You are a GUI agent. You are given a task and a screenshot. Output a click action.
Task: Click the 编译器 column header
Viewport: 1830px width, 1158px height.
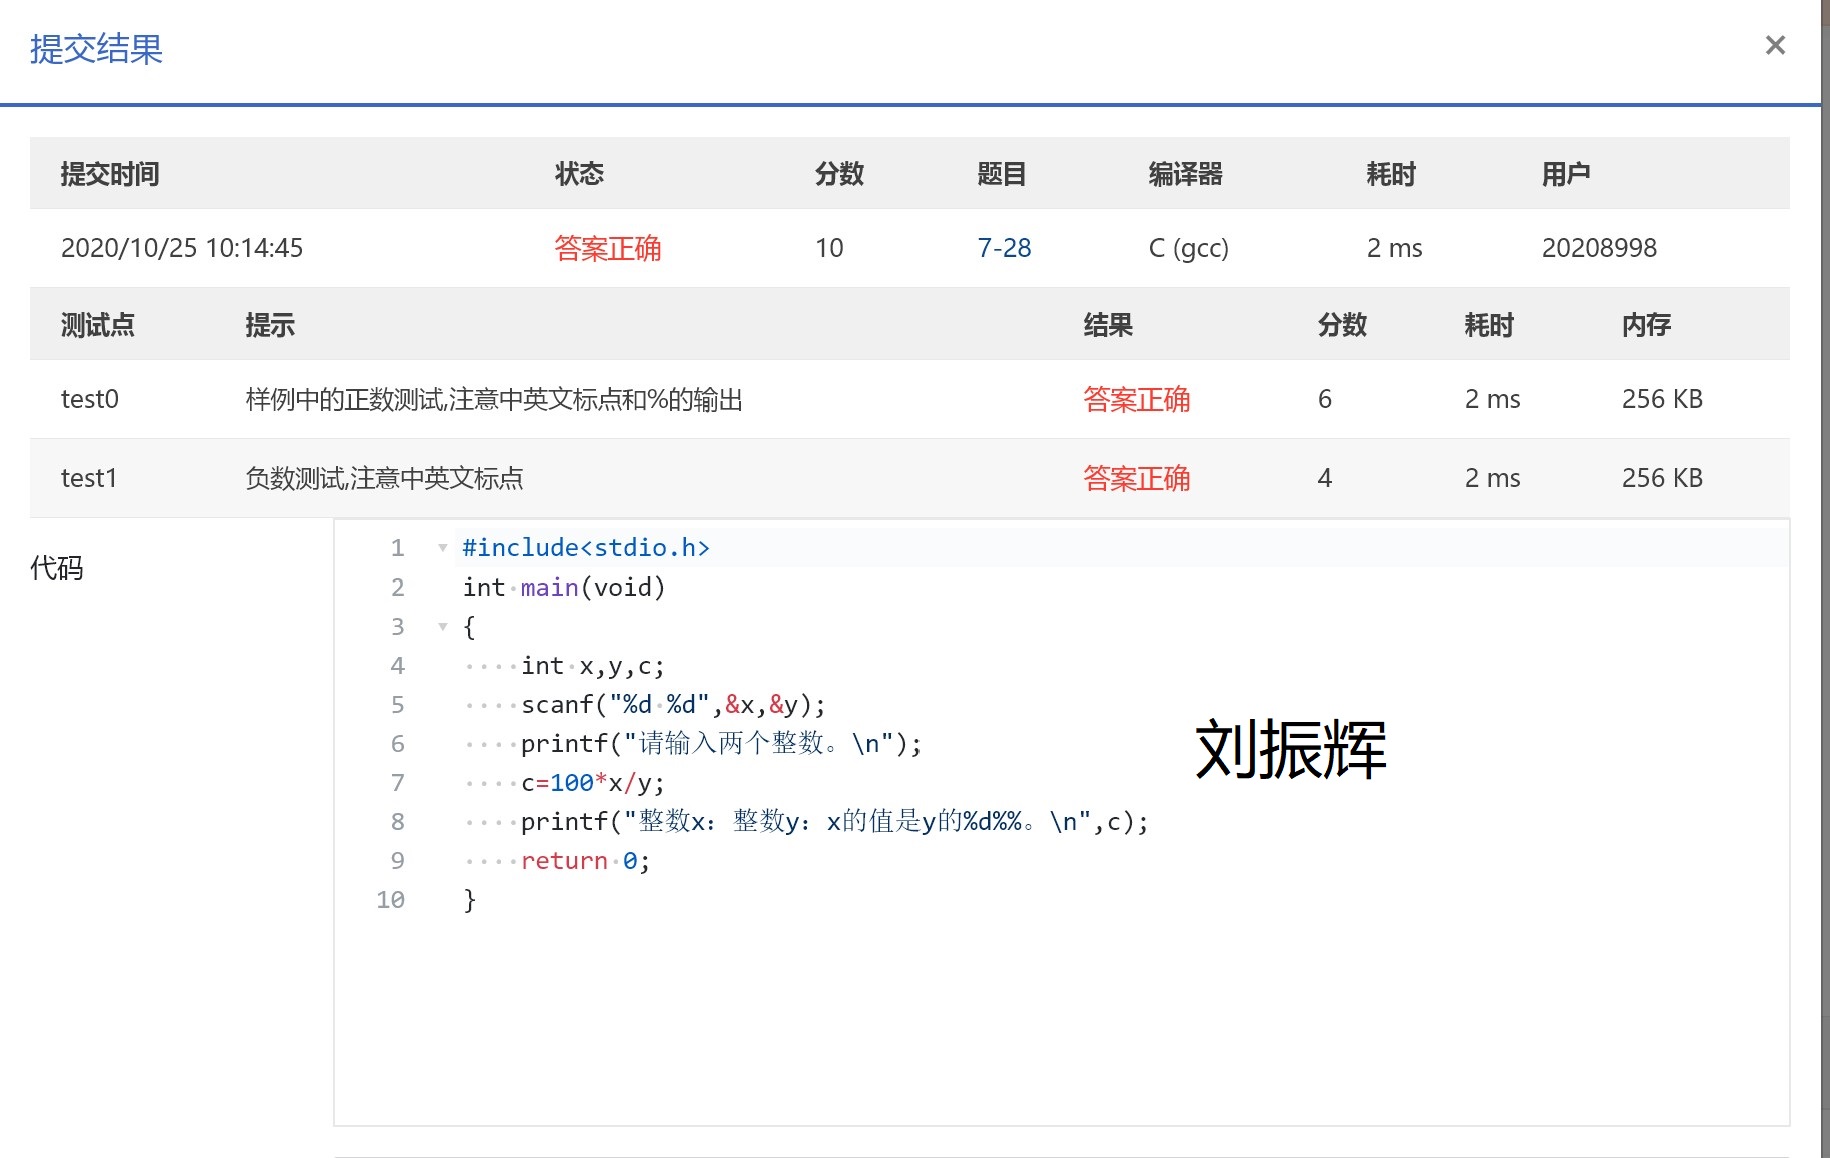(x=1186, y=174)
